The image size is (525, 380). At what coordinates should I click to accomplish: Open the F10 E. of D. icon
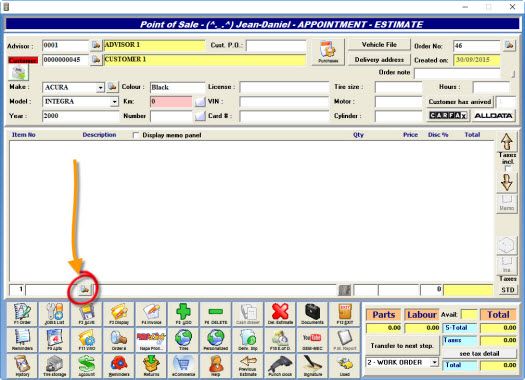[x=280, y=340]
